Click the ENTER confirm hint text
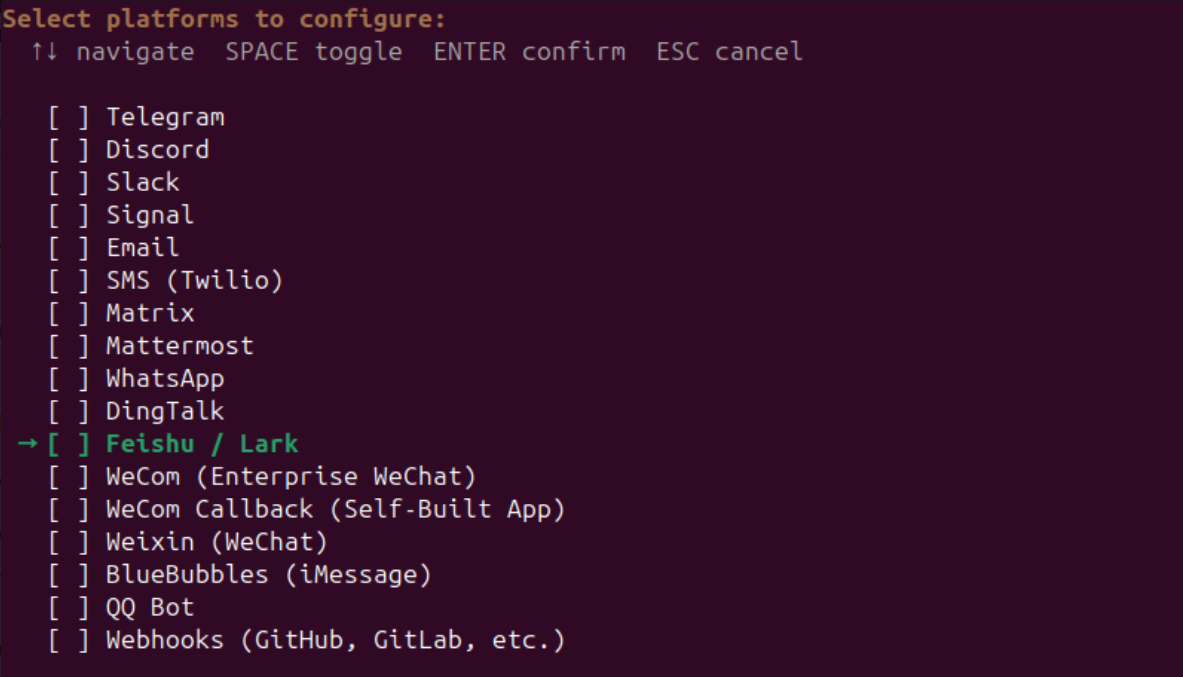The image size is (1183, 677). pos(529,51)
